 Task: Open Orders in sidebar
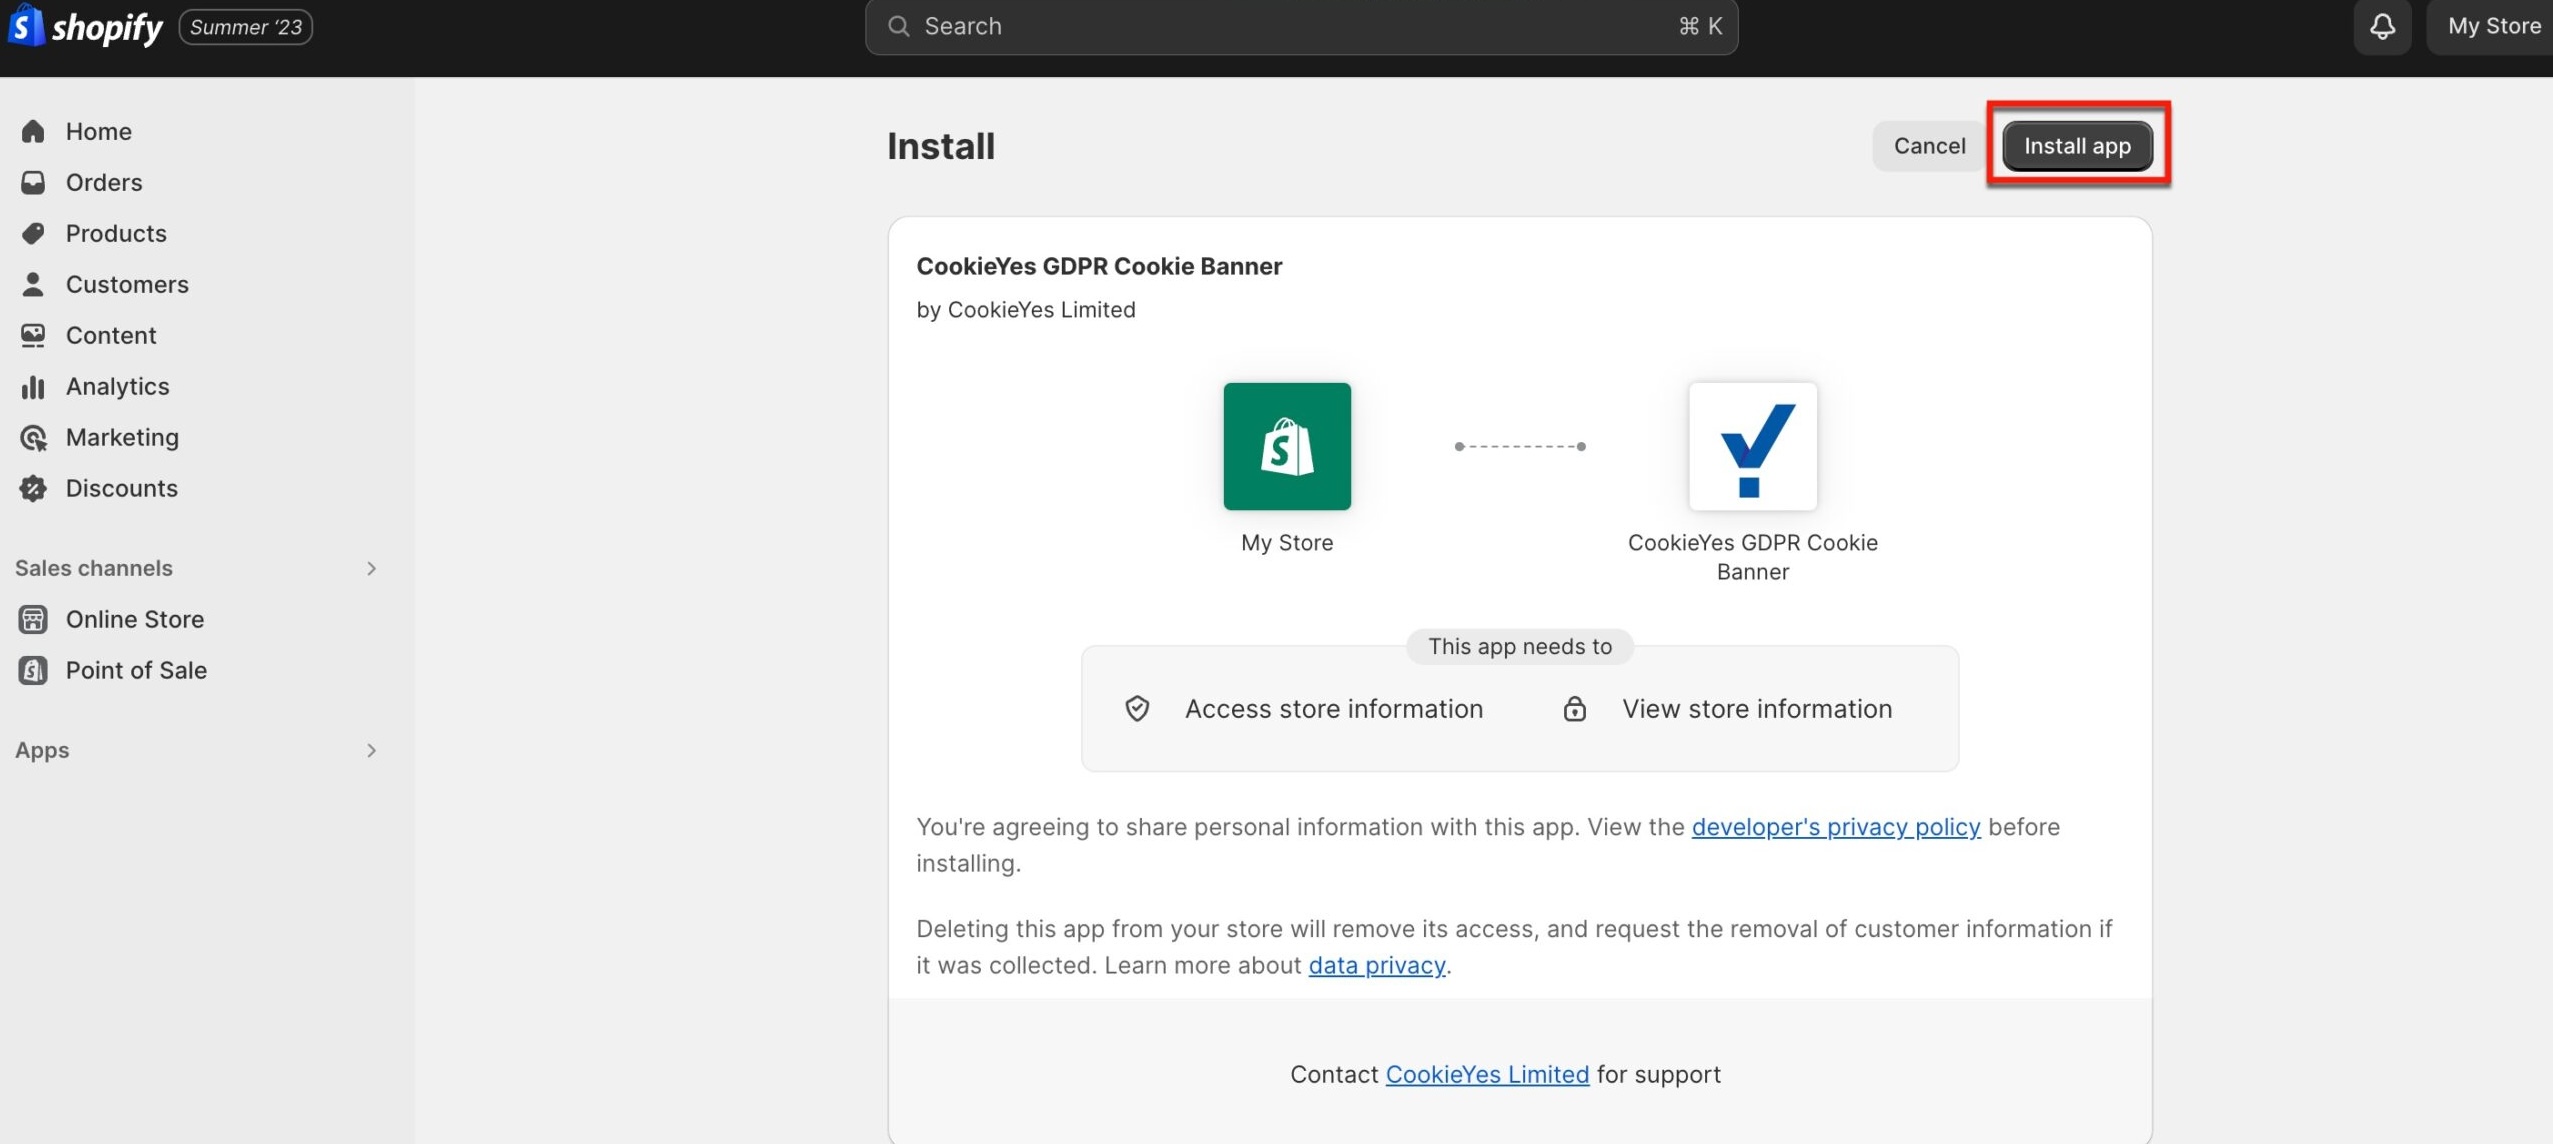pyautogui.click(x=104, y=182)
